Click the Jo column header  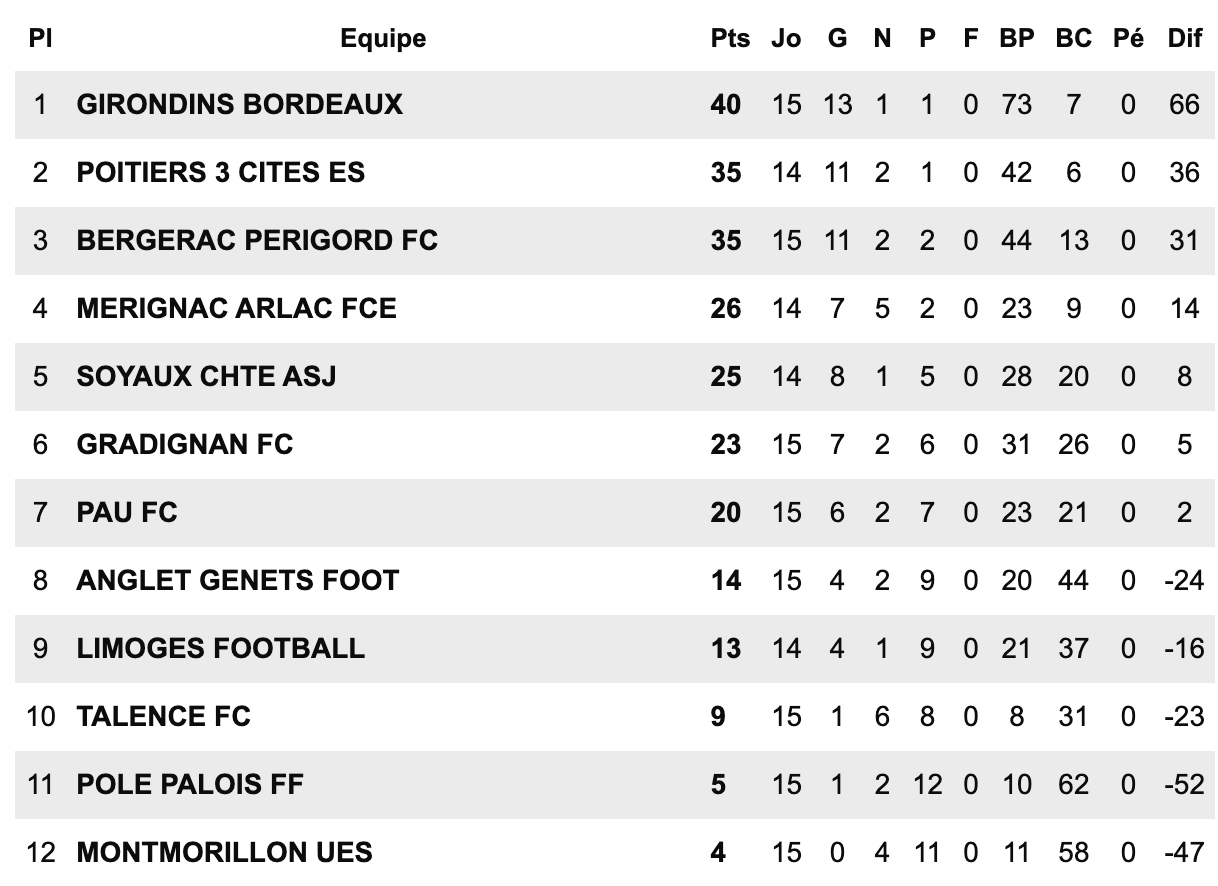pyautogui.click(x=786, y=38)
